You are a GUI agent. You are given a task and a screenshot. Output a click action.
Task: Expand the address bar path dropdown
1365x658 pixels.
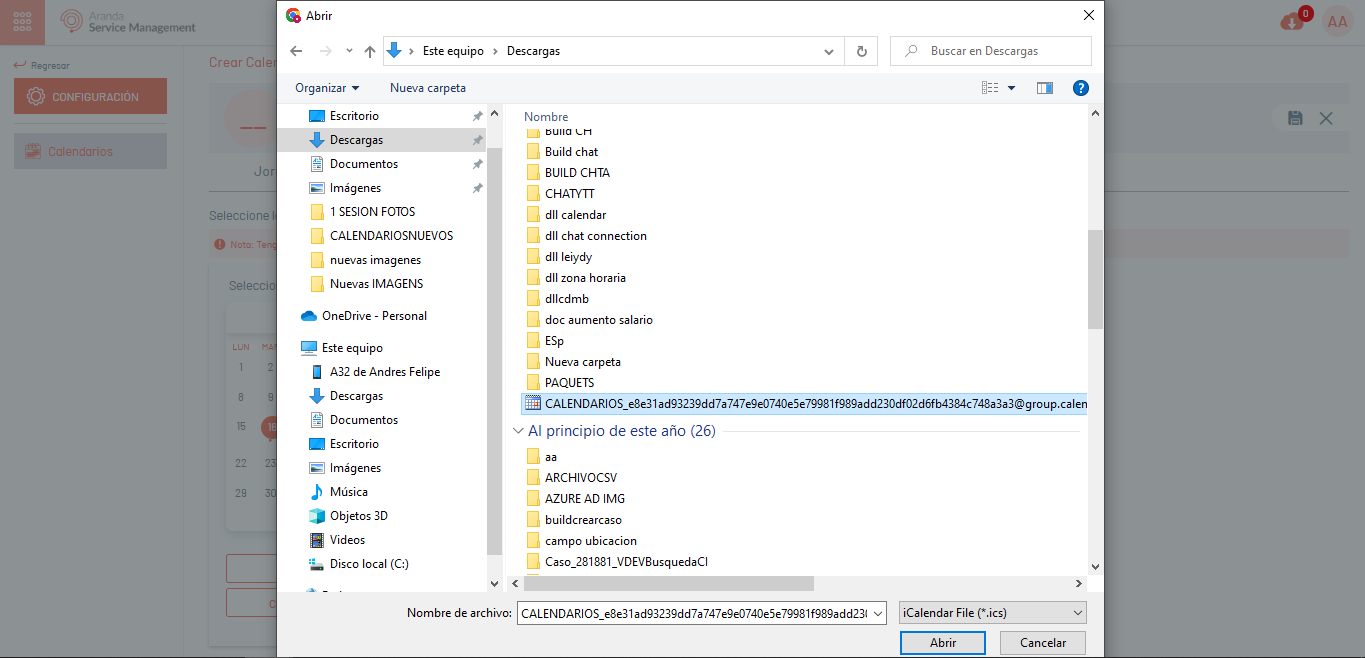point(829,51)
